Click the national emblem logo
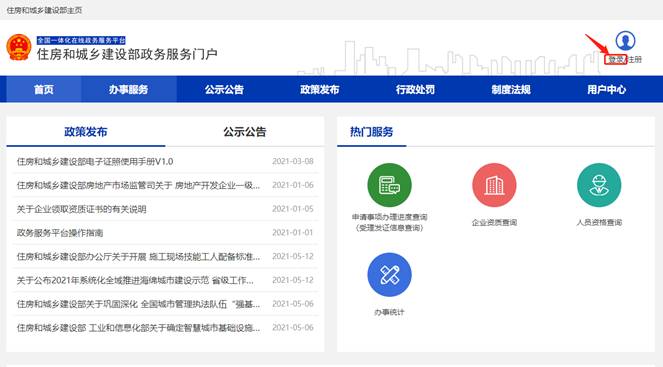Viewport: 663px width, 367px height. pyautogui.click(x=19, y=47)
